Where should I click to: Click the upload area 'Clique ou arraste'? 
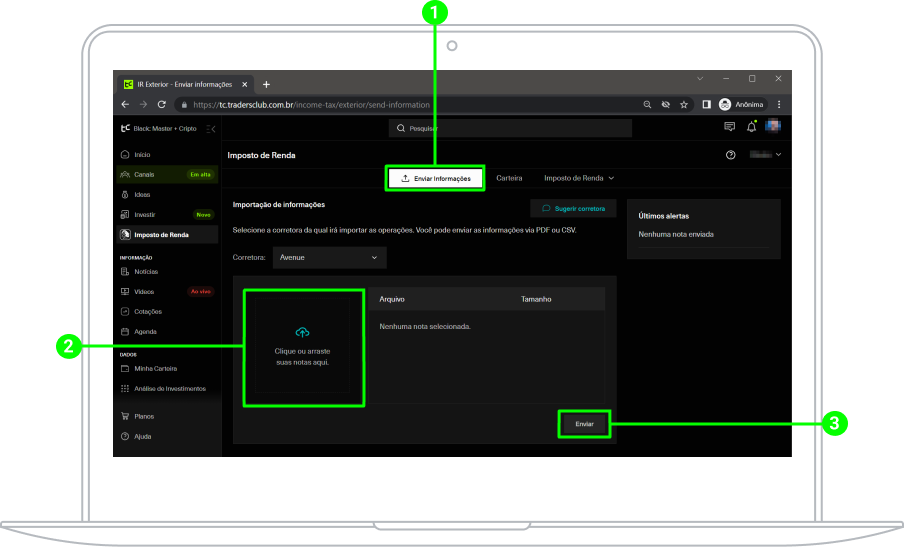click(303, 345)
